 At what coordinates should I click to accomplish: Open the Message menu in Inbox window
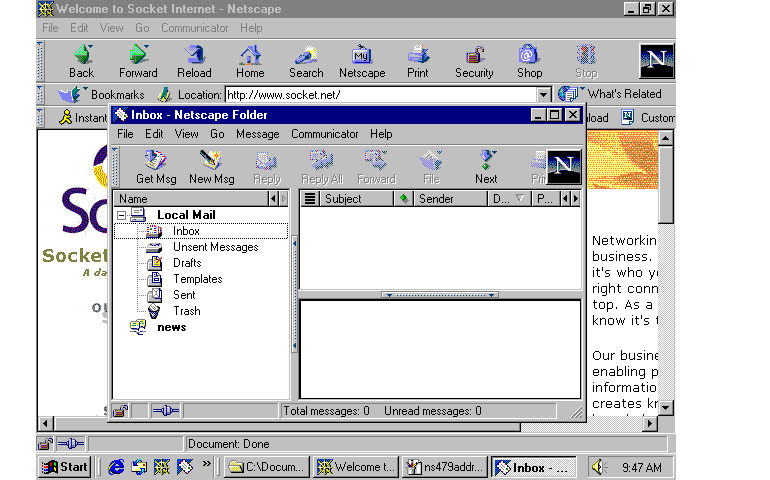coord(257,134)
